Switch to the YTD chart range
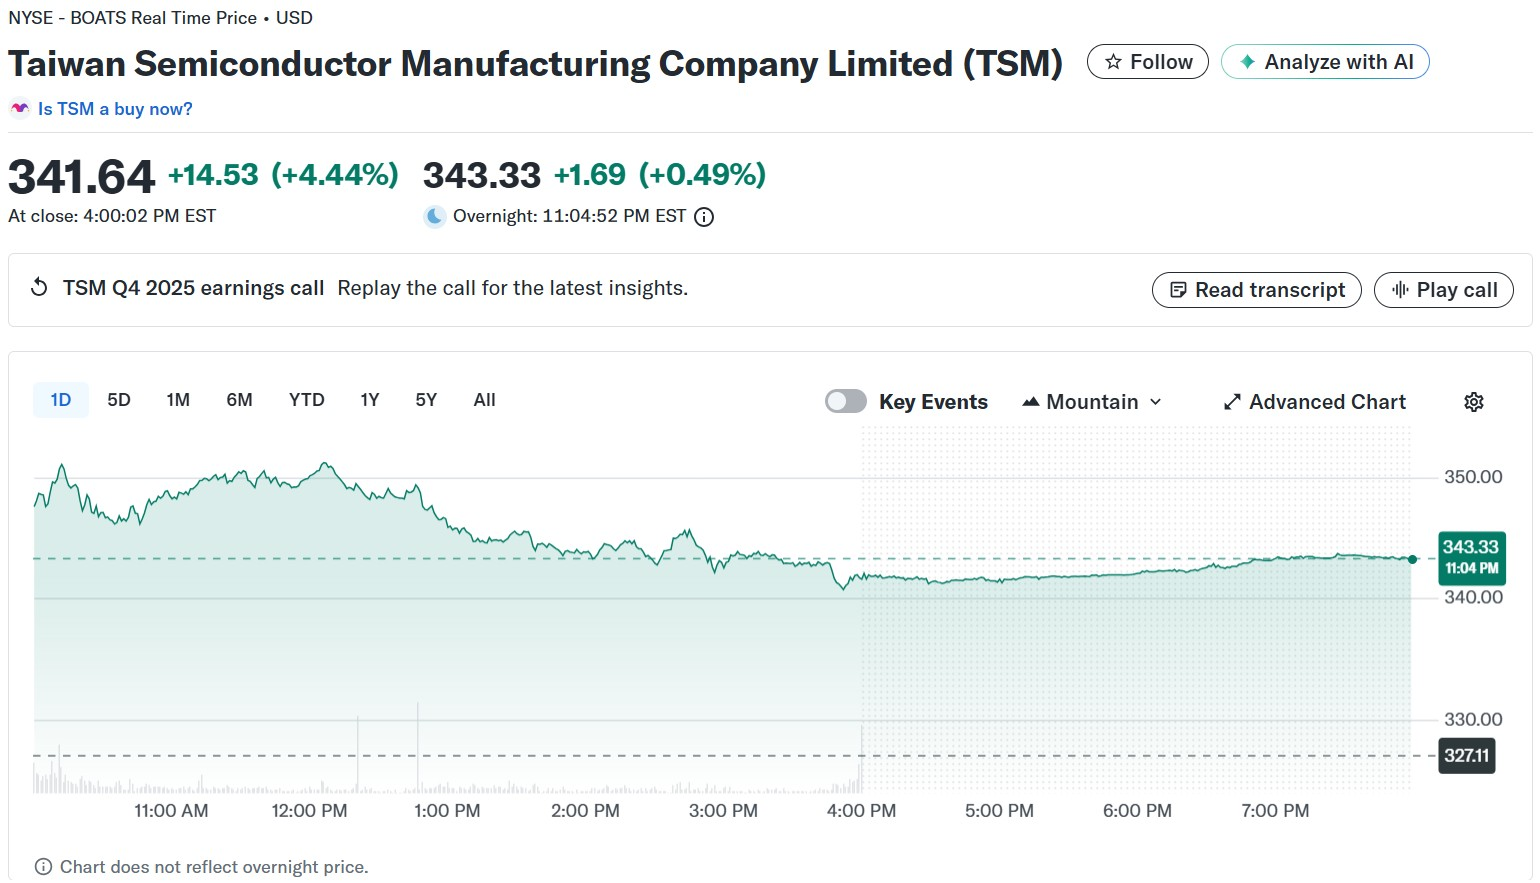Viewport: 1540px width, 883px height. tap(306, 400)
